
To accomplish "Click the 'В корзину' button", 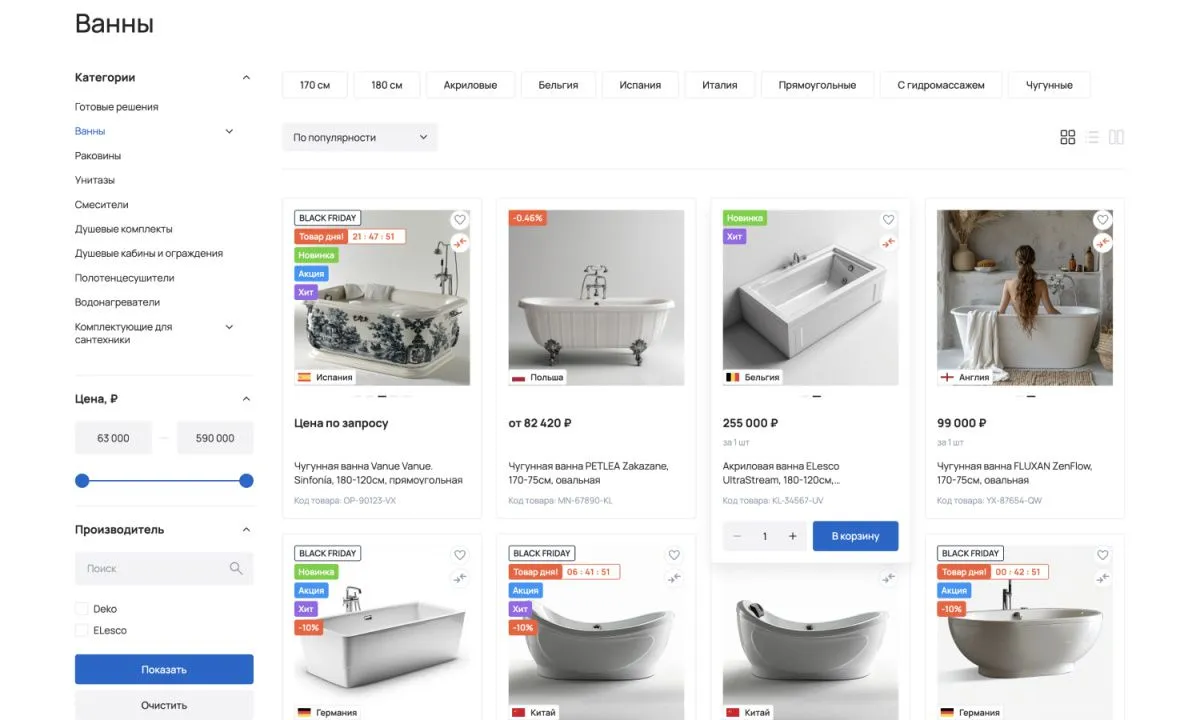I will (x=855, y=536).
